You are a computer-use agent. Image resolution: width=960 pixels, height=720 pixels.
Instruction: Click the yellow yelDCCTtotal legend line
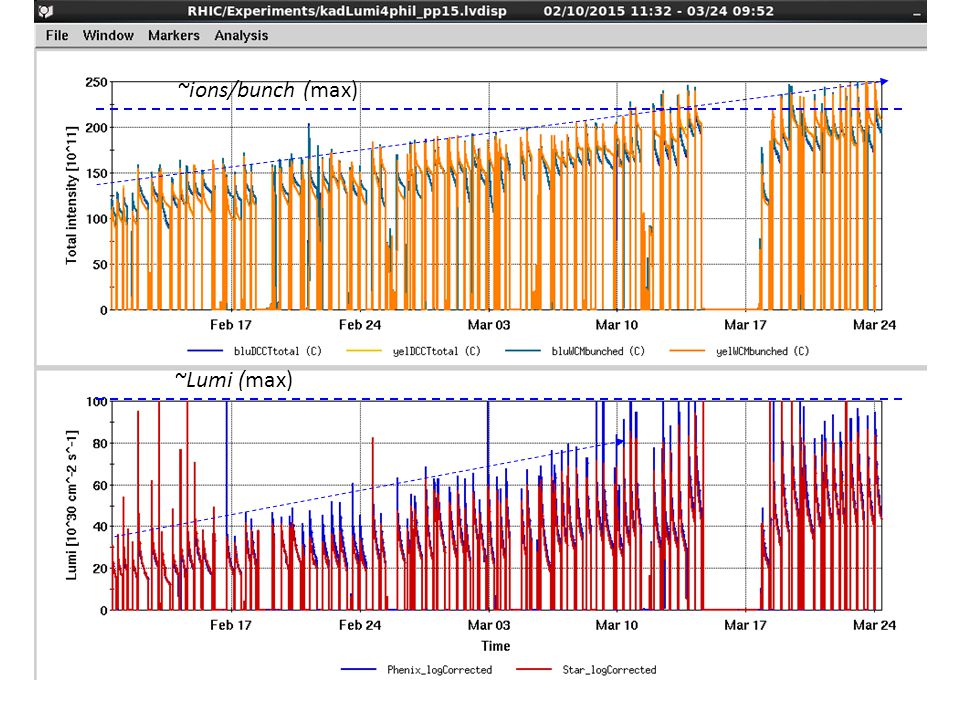click(364, 351)
